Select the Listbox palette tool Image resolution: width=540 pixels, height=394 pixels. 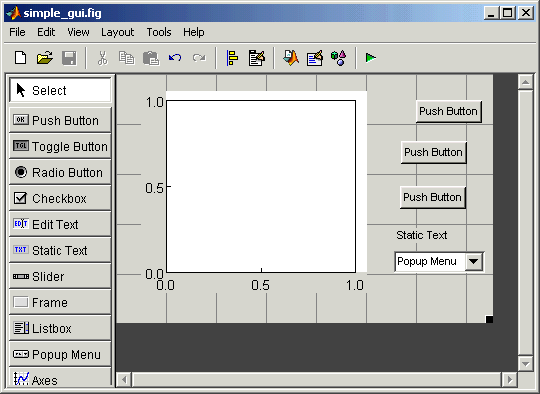pos(60,328)
